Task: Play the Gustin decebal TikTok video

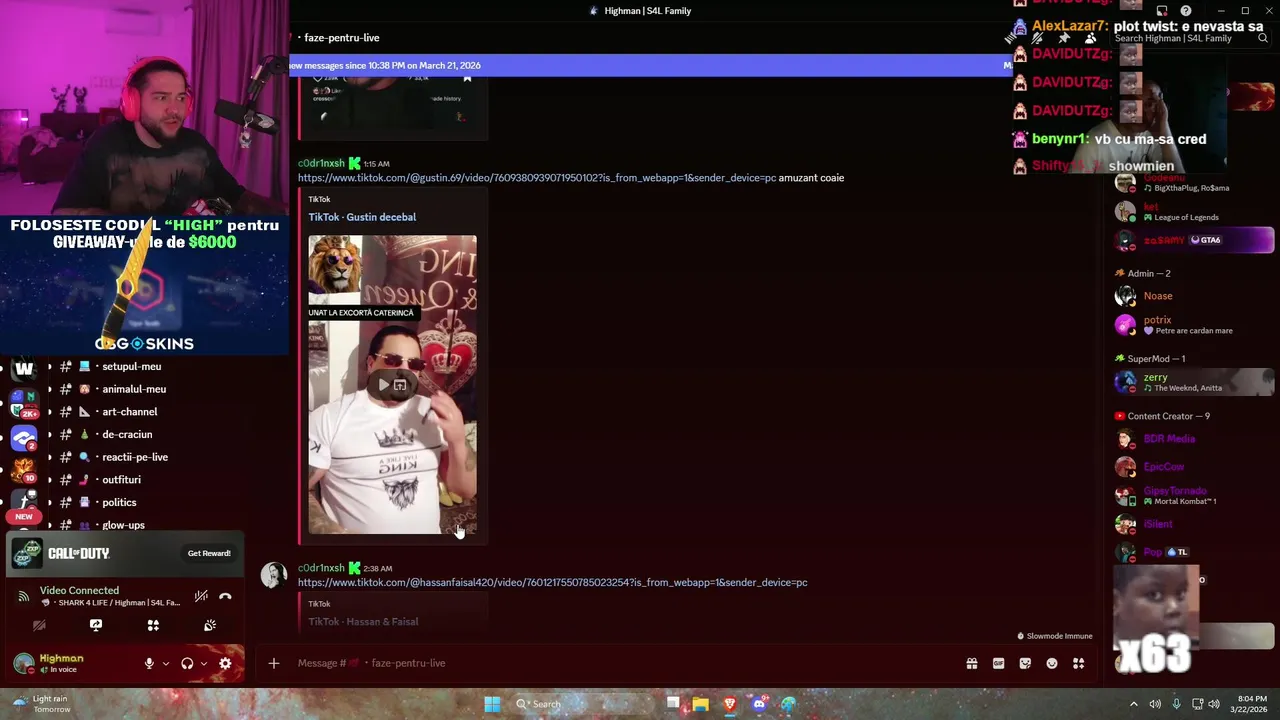Action: tap(384, 385)
